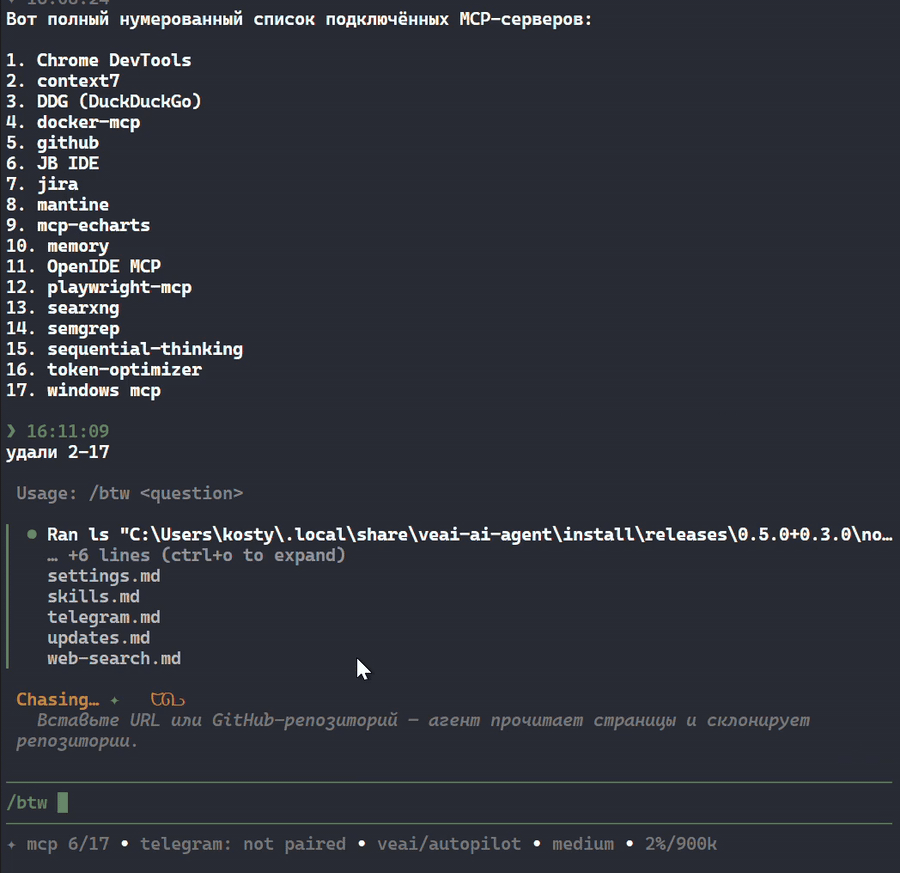Select list entry '3. DDG (DuckDuckGo)'
This screenshot has width=900, height=873.
point(104,102)
